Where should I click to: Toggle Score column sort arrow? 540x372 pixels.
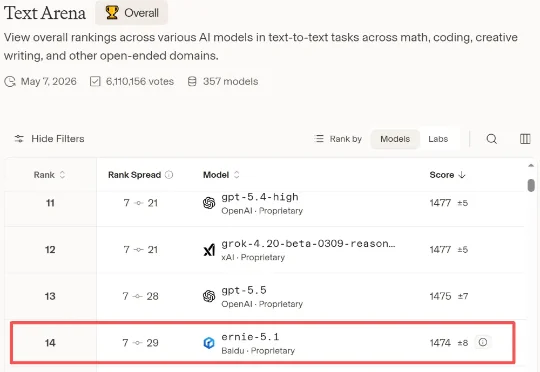click(x=462, y=175)
